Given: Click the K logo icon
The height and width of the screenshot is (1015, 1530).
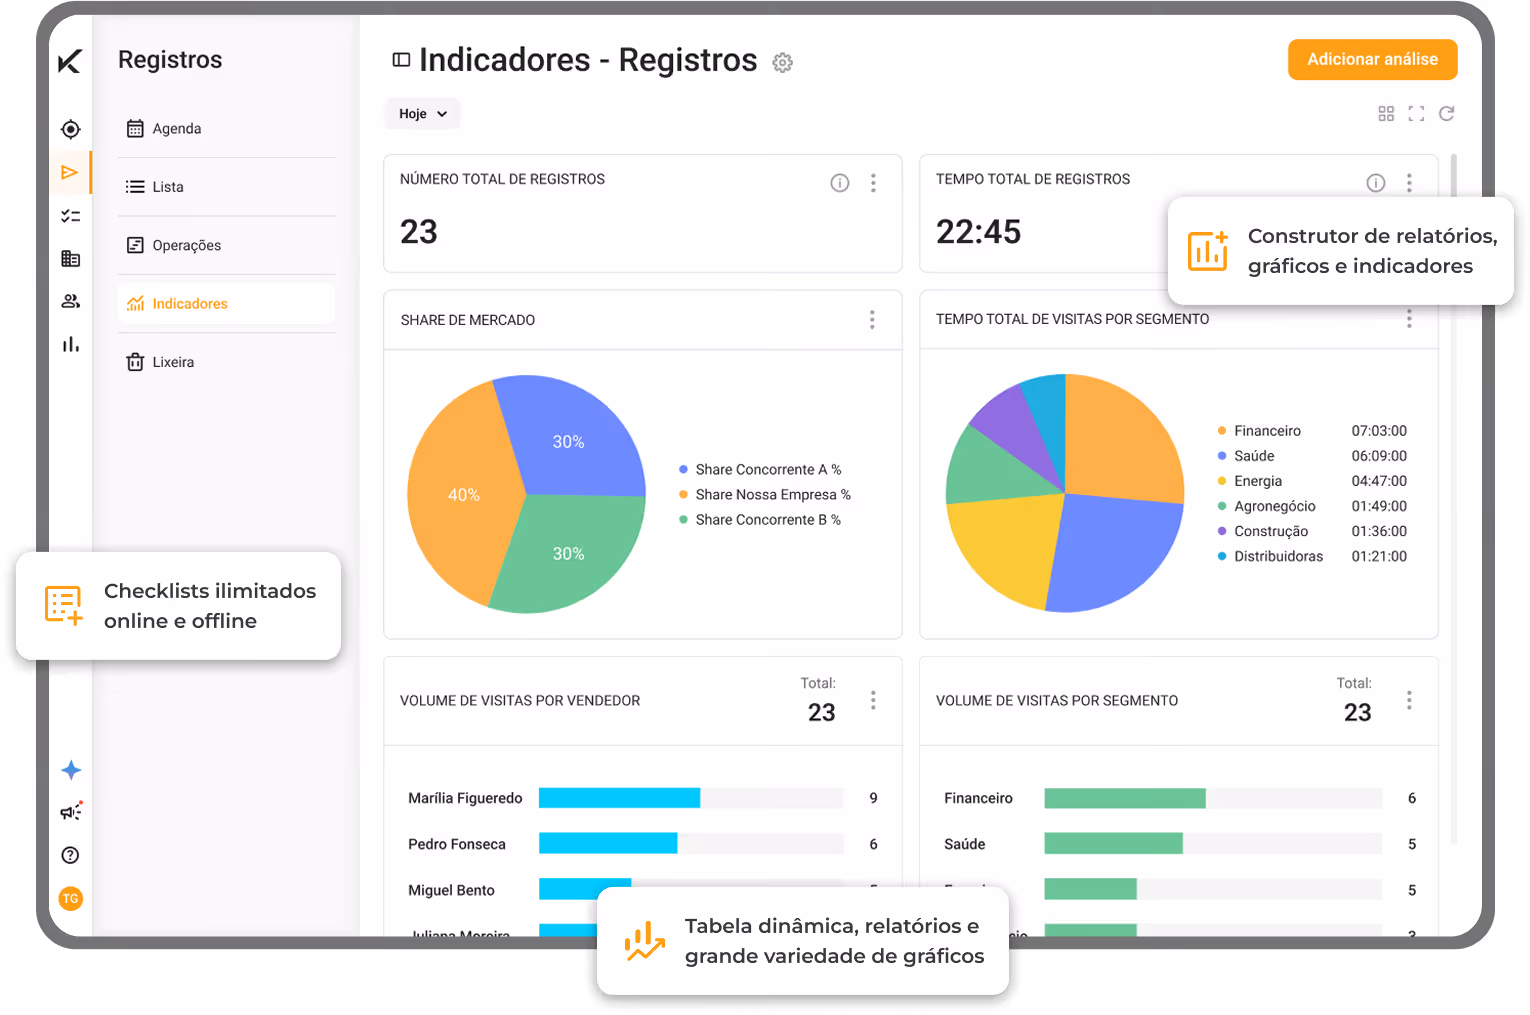Looking at the screenshot, I should 70,61.
